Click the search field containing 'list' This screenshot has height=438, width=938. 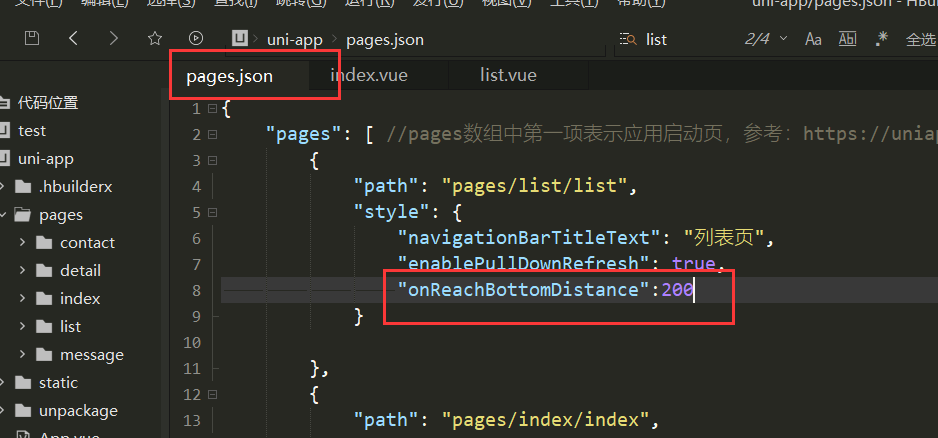click(x=676, y=40)
